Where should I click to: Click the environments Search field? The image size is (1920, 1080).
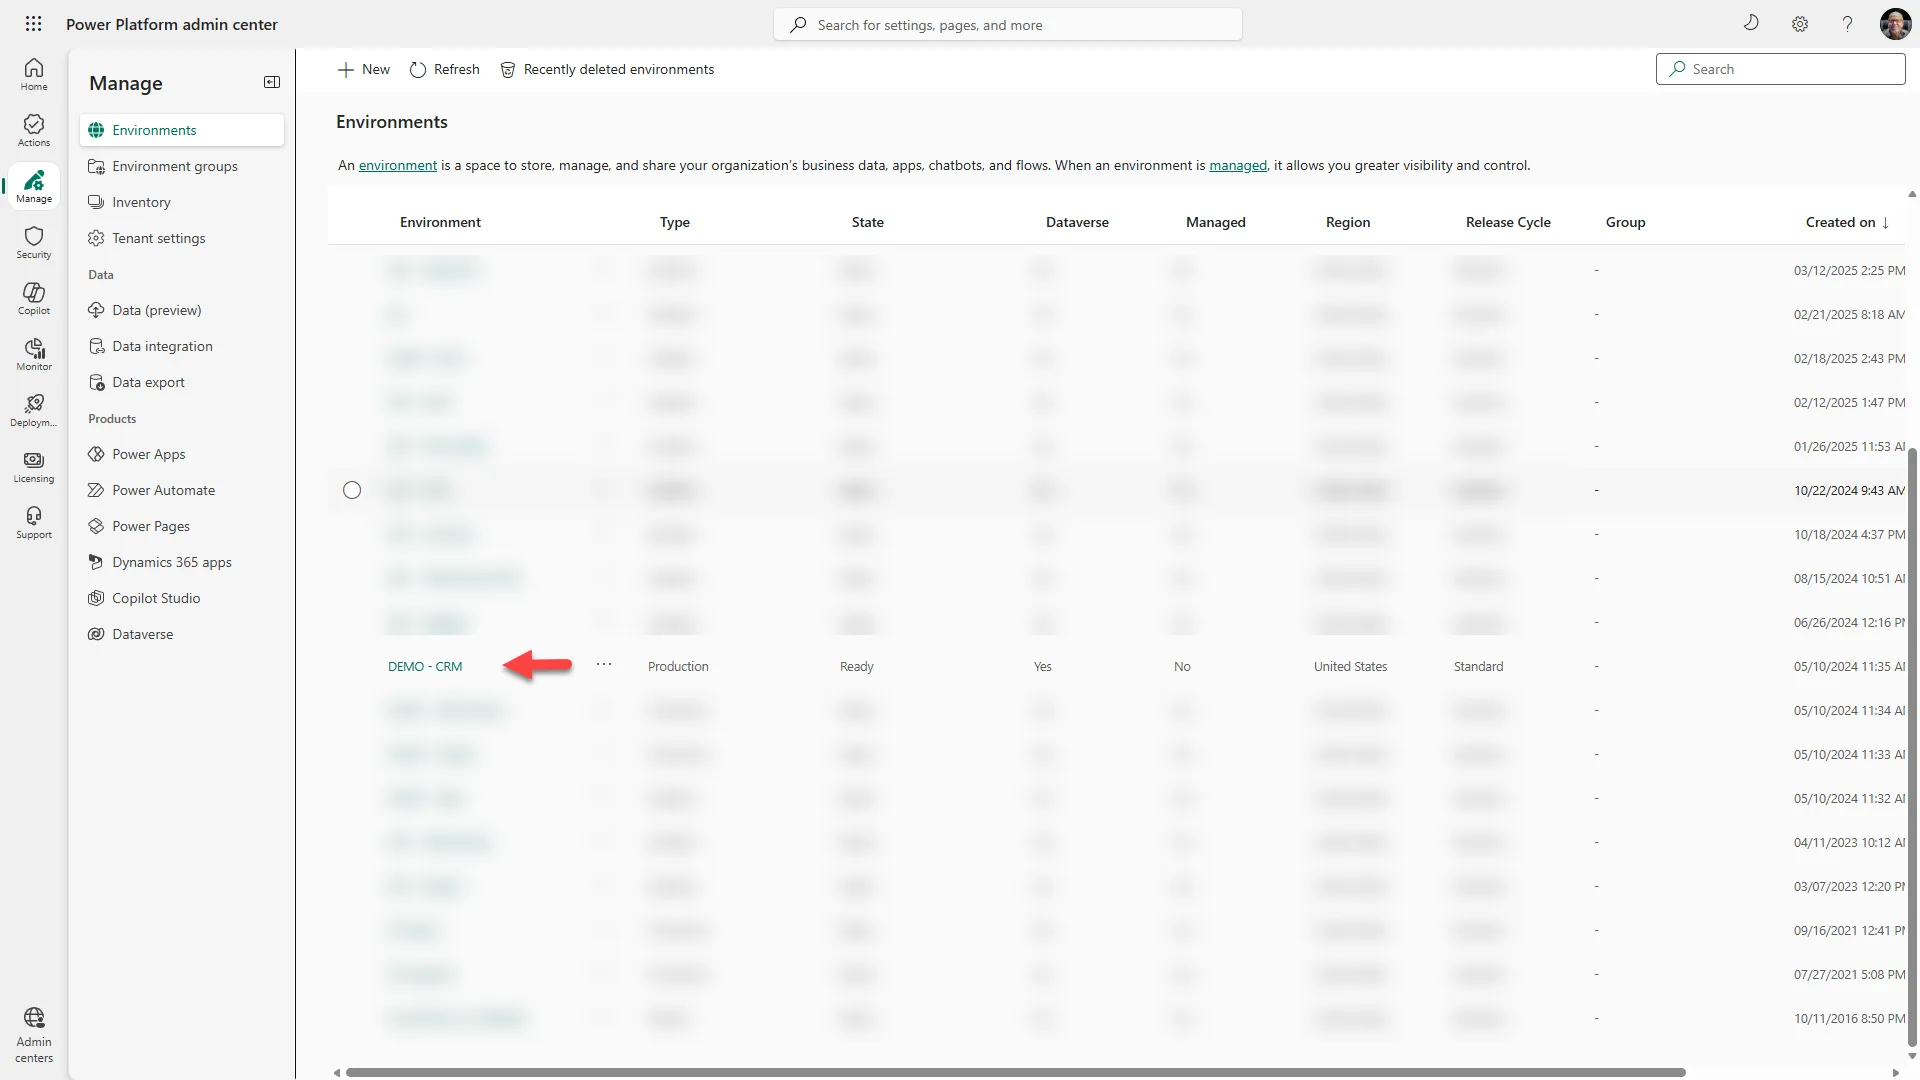pyautogui.click(x=1780, y=68)
